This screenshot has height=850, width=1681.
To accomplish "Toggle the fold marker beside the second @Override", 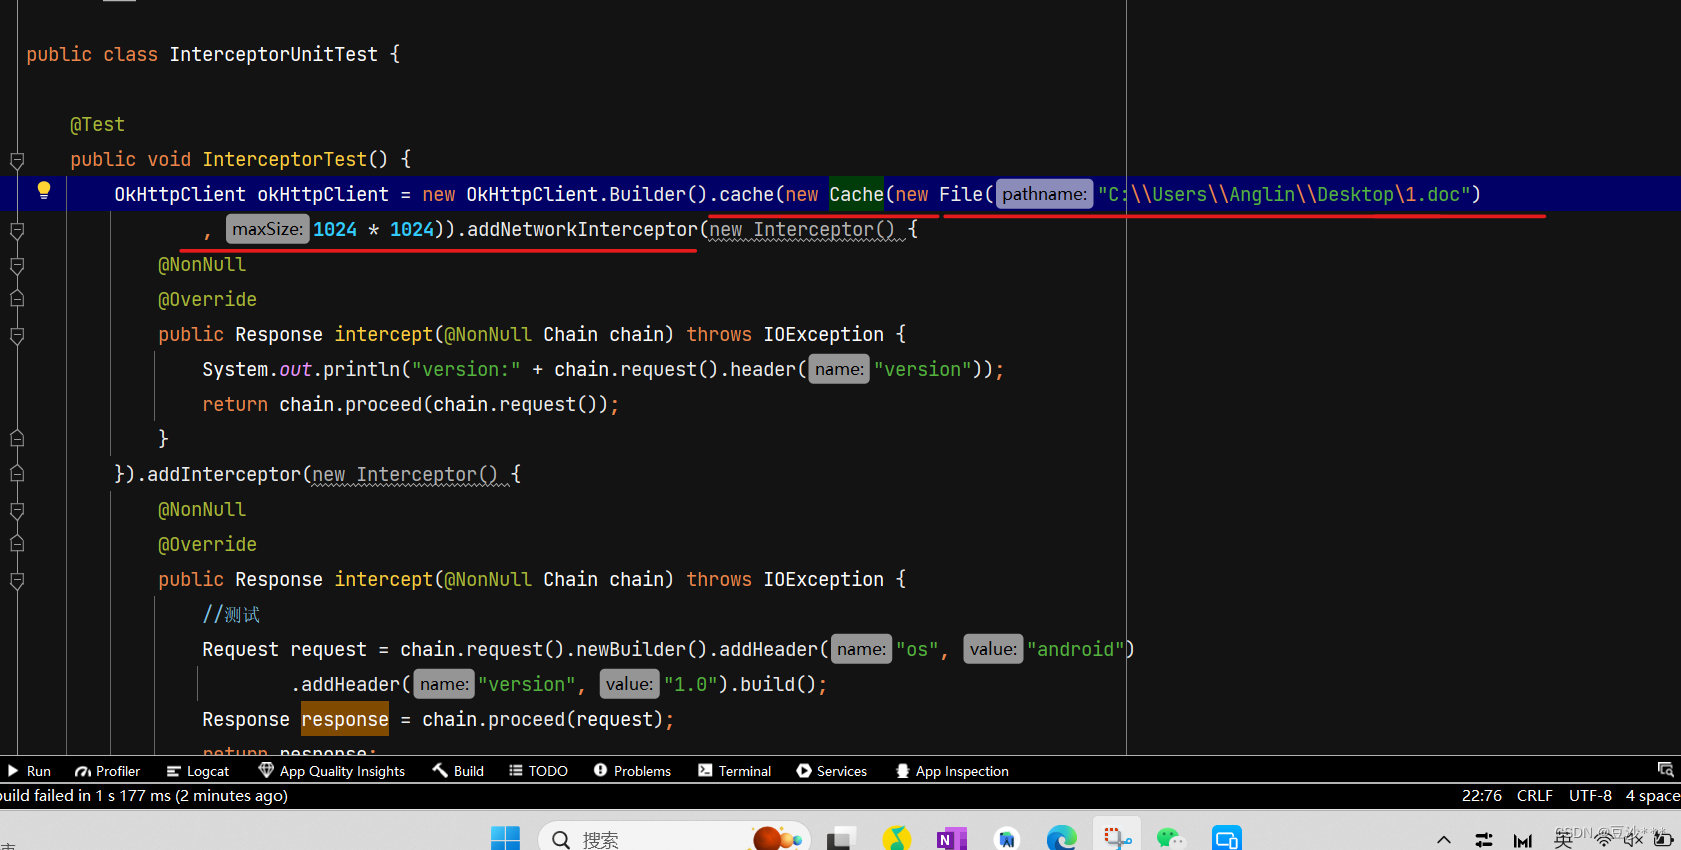I will pyautogui.click(x=17, y=543).
